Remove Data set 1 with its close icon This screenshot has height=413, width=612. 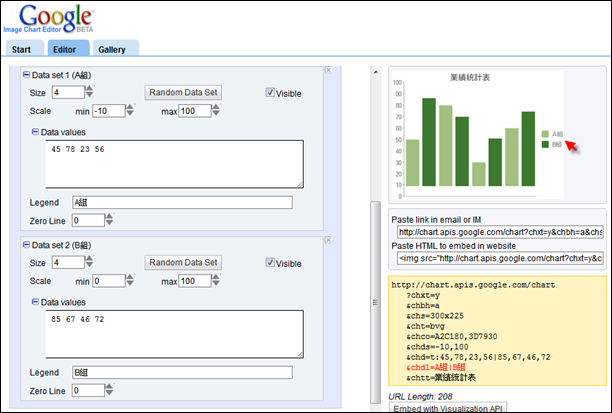click(x=329, y=70)
